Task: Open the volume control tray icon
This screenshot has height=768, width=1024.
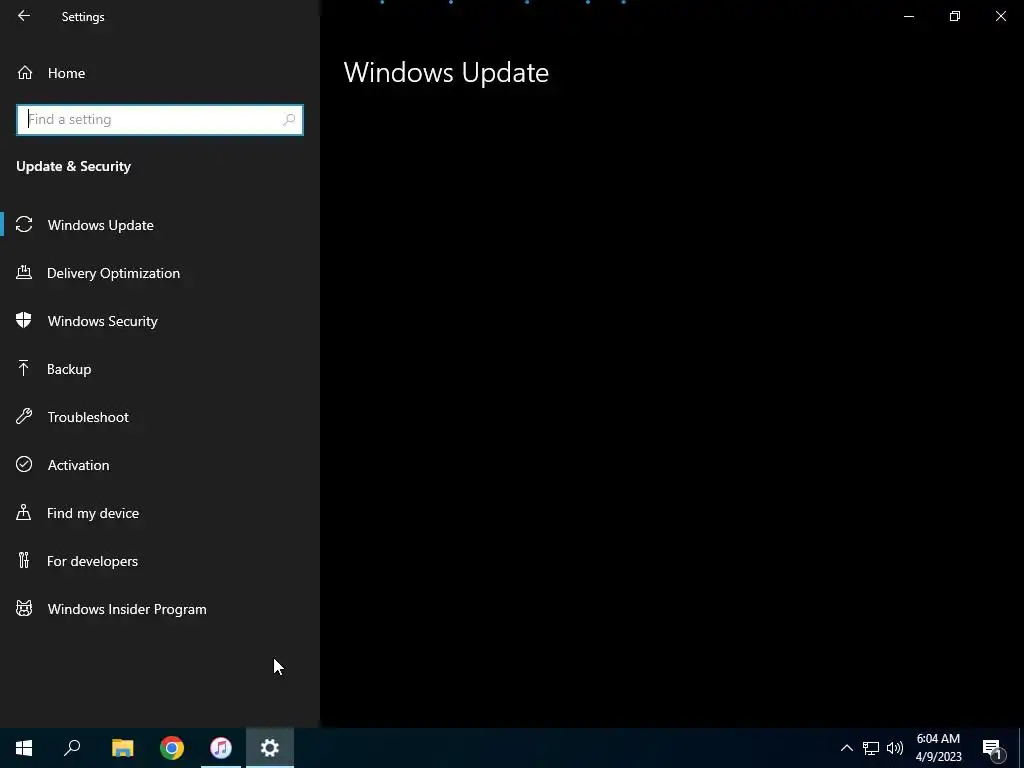Action: pyautogui.click(x=895, y=748)
